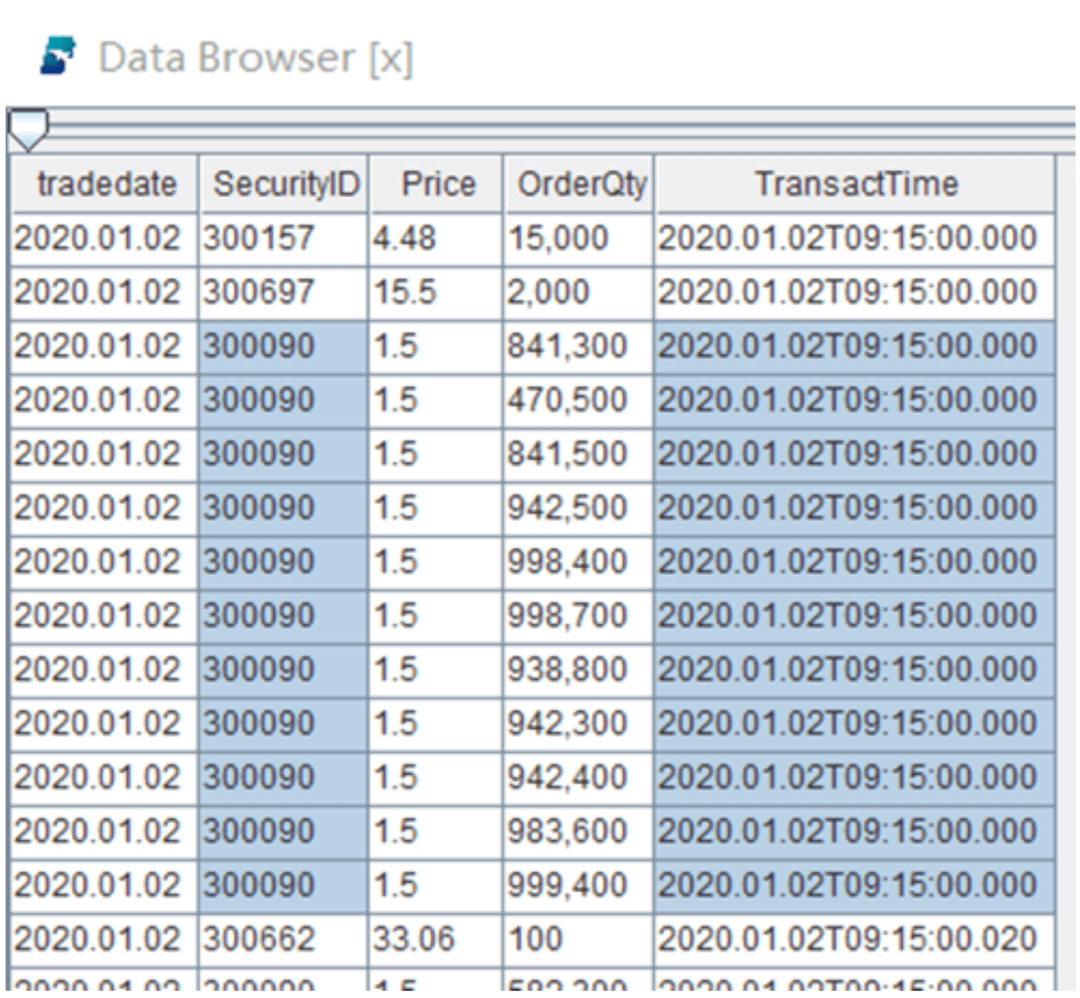Click the Data Browser logo icon
The height and width of the screenshot is (998, 1080).
[x=58, y=57]
